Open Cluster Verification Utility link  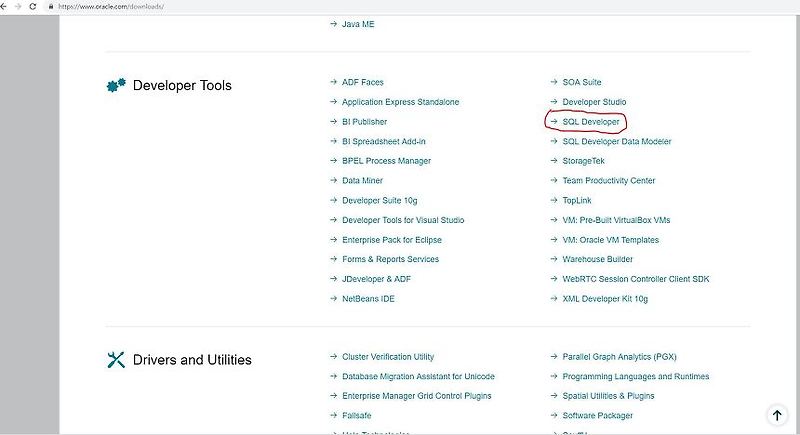[388, 357]
